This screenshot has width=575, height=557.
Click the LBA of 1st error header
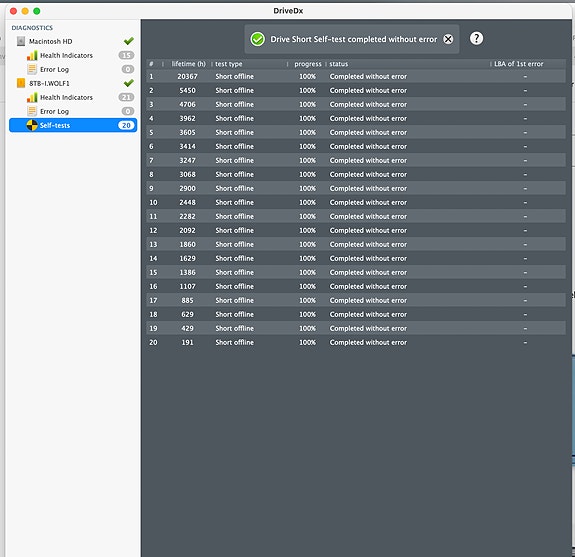[x=519, y=64]
